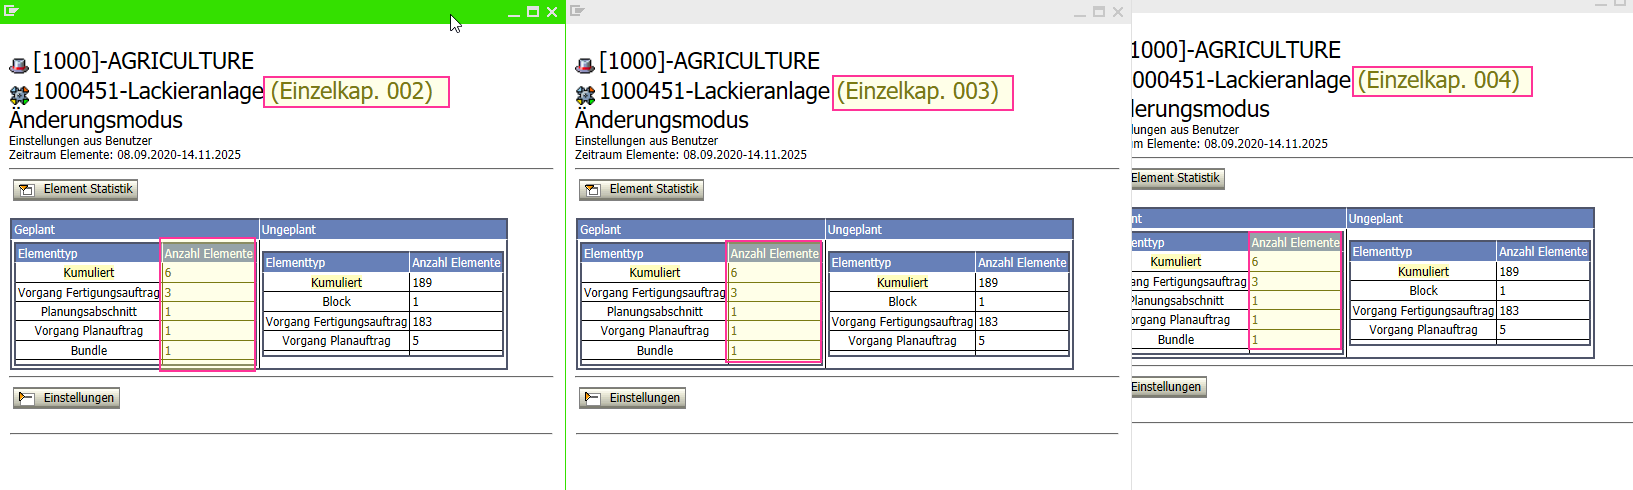Image resolution: width=1633 pixels, height=490 pixels.
Task: Open Element Statistik in Einzelkap. 002 window
Action: (76, 189)
